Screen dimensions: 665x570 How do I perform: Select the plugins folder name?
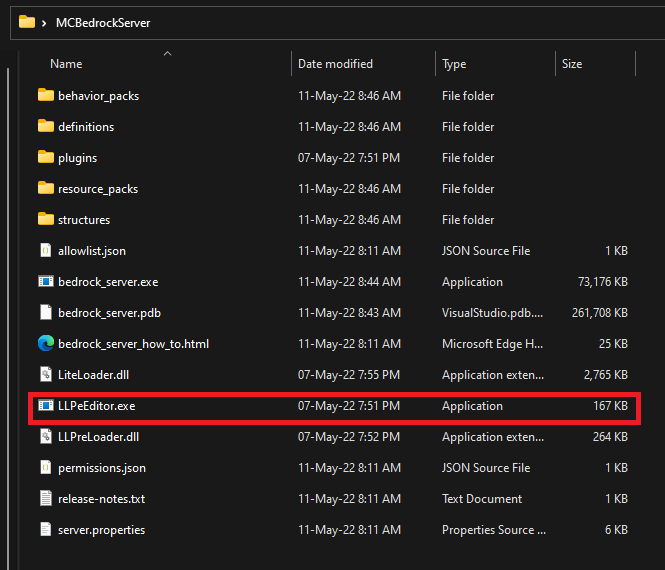pyautogui.click(x=78, y=158)
